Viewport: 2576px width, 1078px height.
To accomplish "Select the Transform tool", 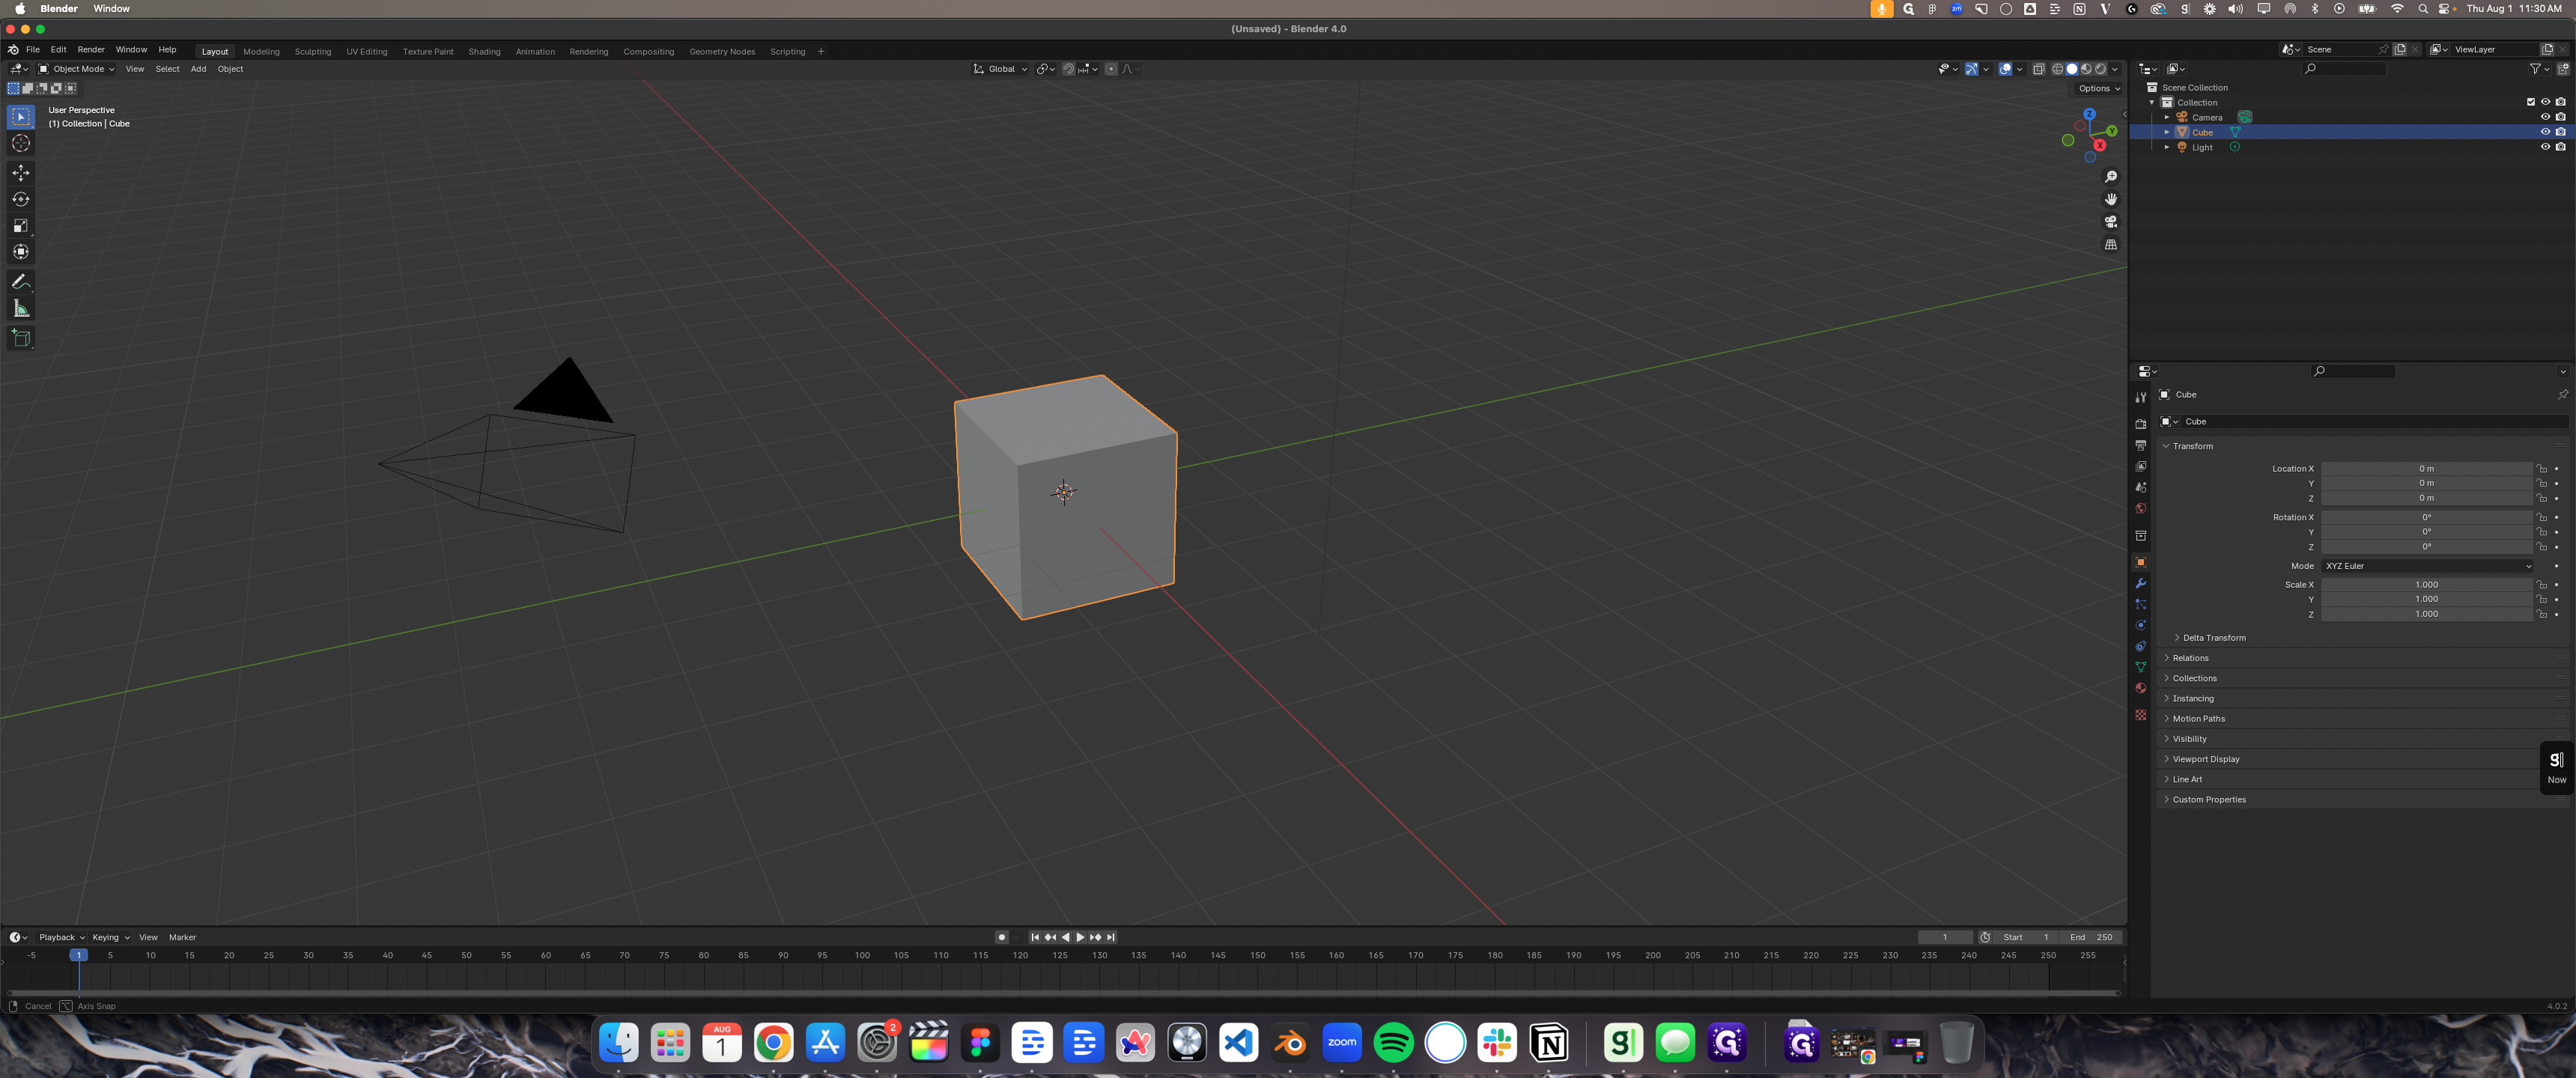I will click(x=20, y=252).
